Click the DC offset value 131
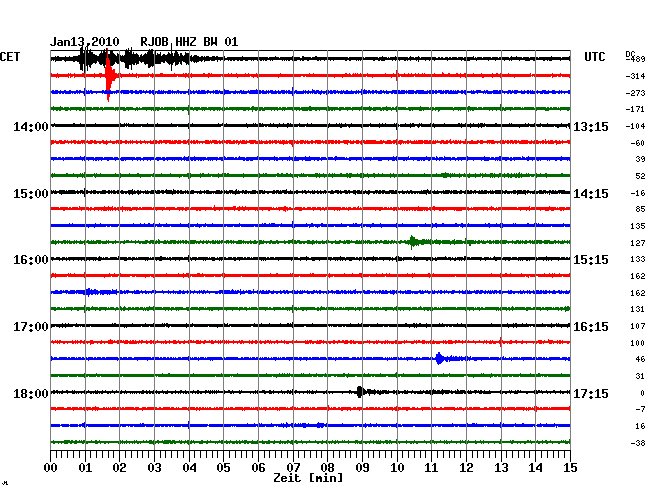650x494 pixels. click(638, 309)
